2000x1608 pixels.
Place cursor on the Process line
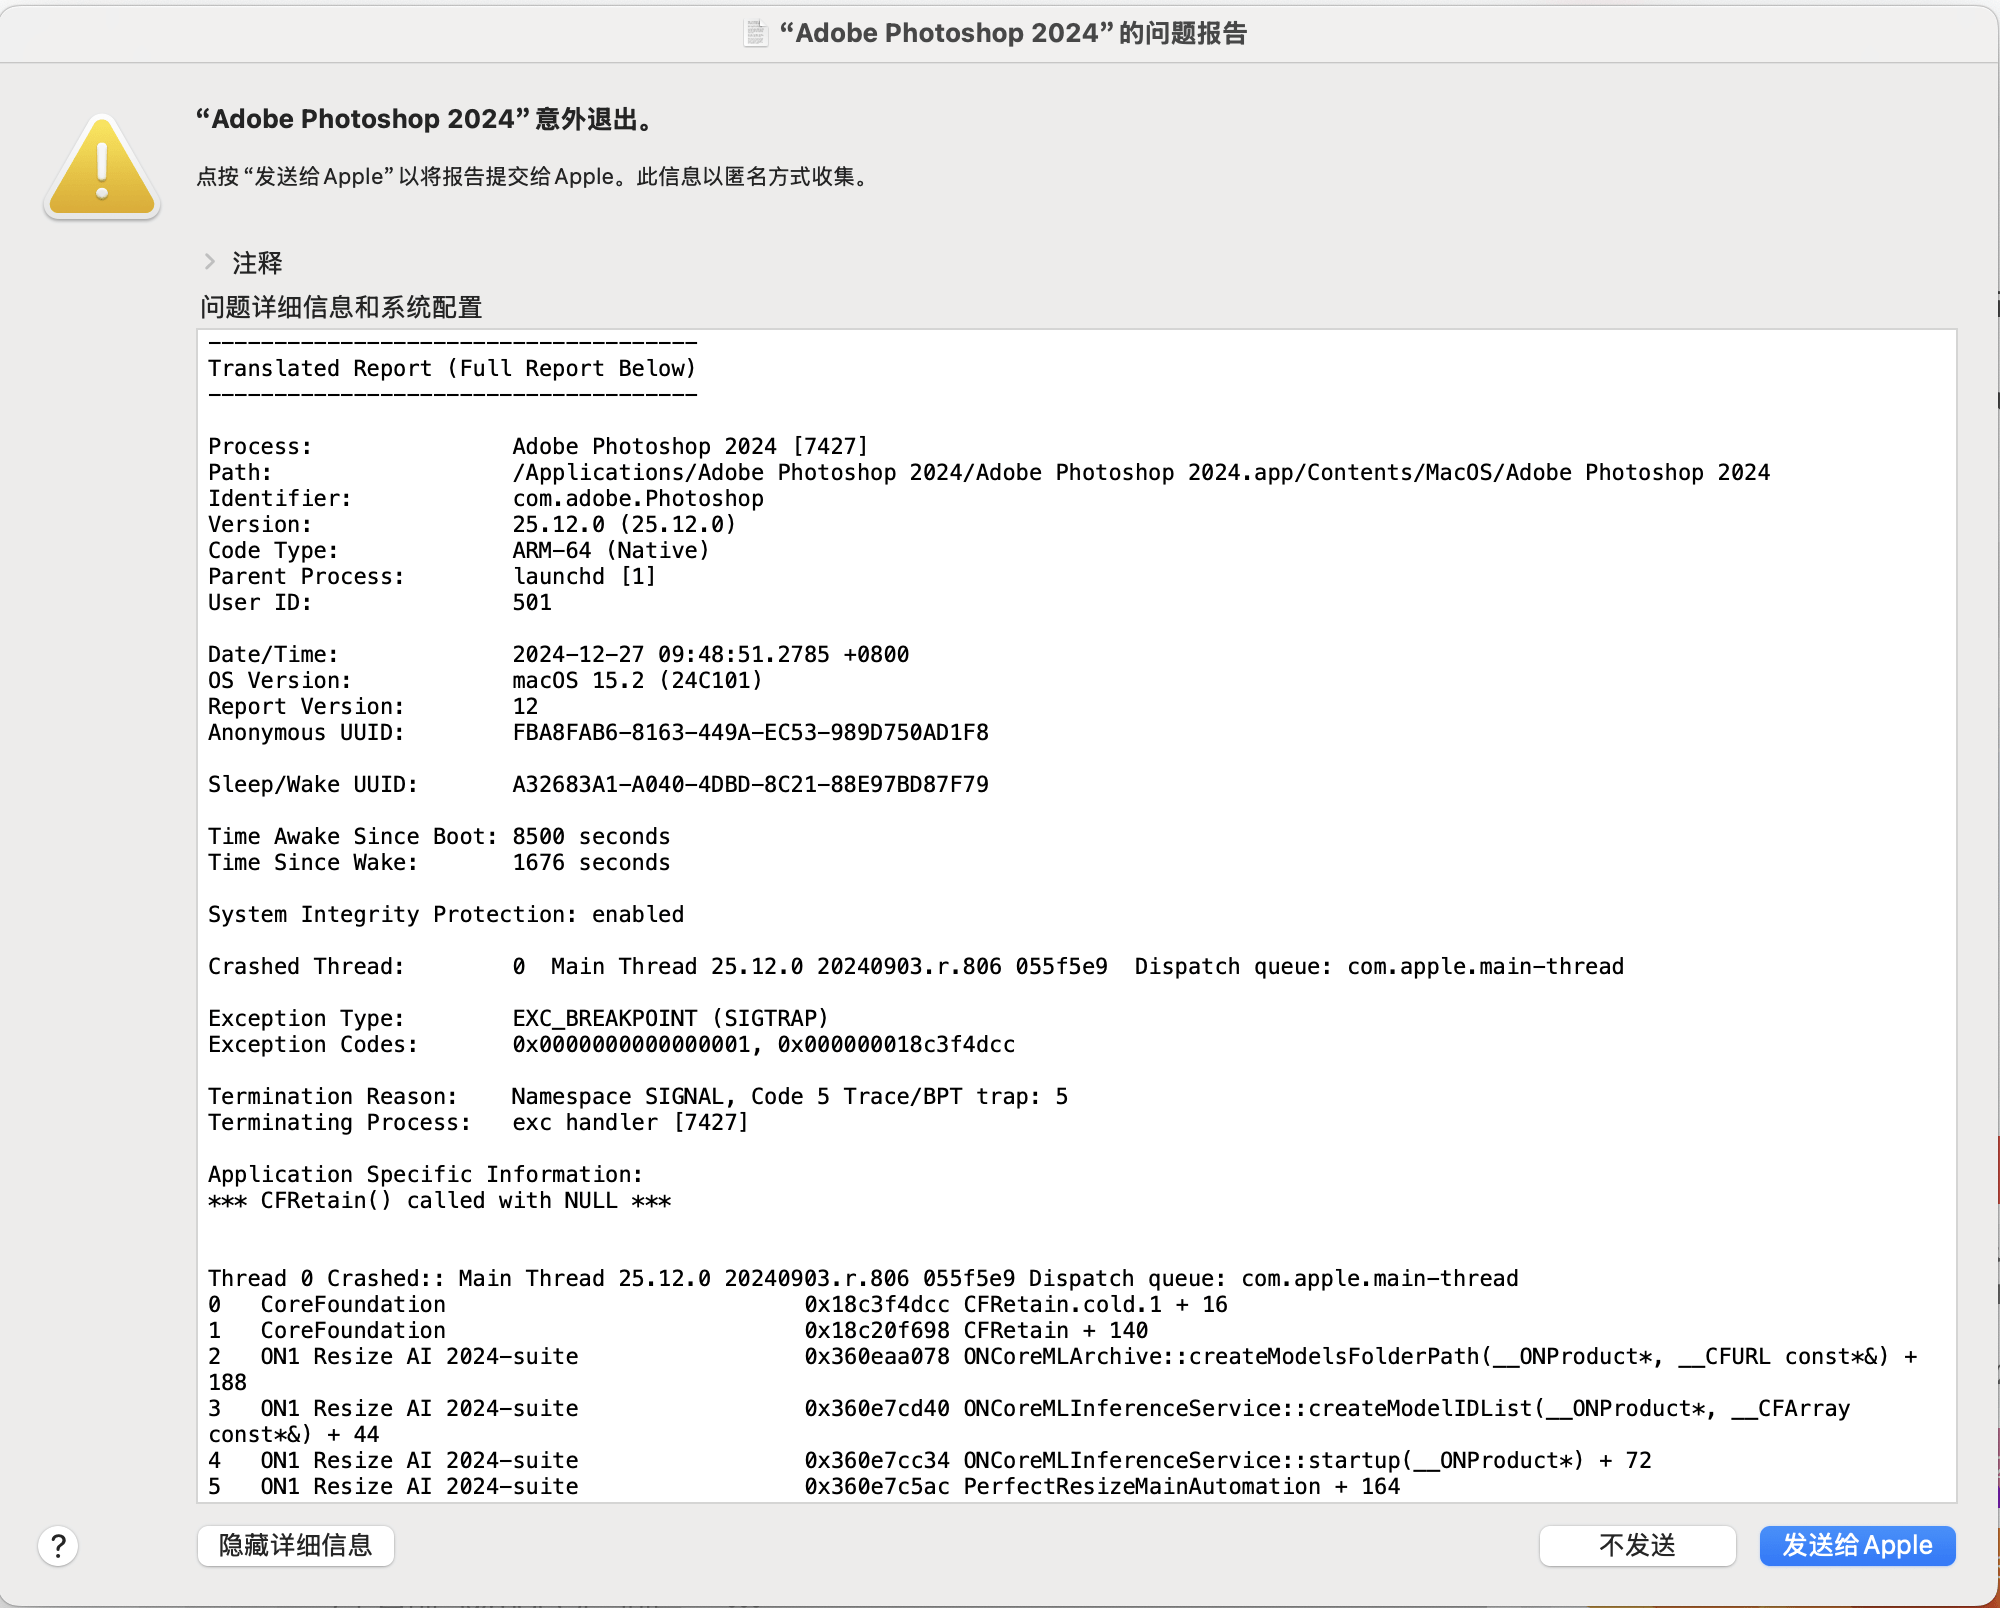[x=690, y=446]
